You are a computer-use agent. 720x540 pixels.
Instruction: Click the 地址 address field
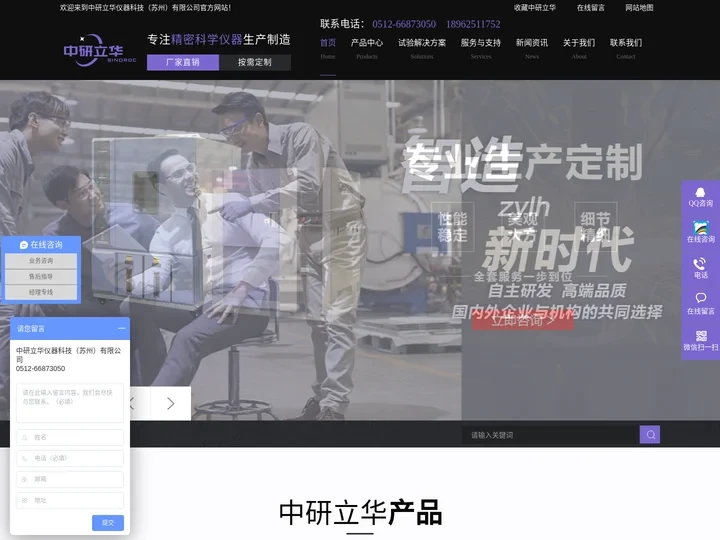(x=70, y=500)
